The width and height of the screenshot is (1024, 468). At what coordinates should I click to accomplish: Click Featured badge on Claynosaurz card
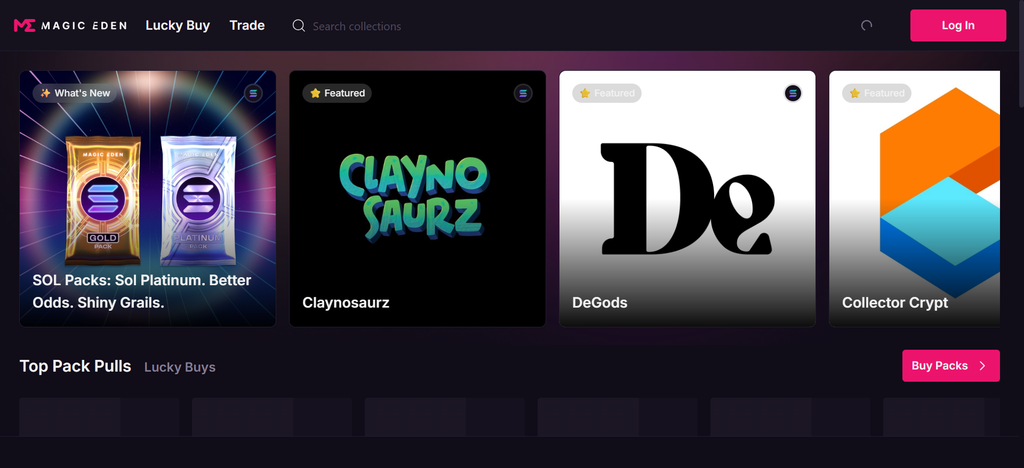(x=337, y=93)
